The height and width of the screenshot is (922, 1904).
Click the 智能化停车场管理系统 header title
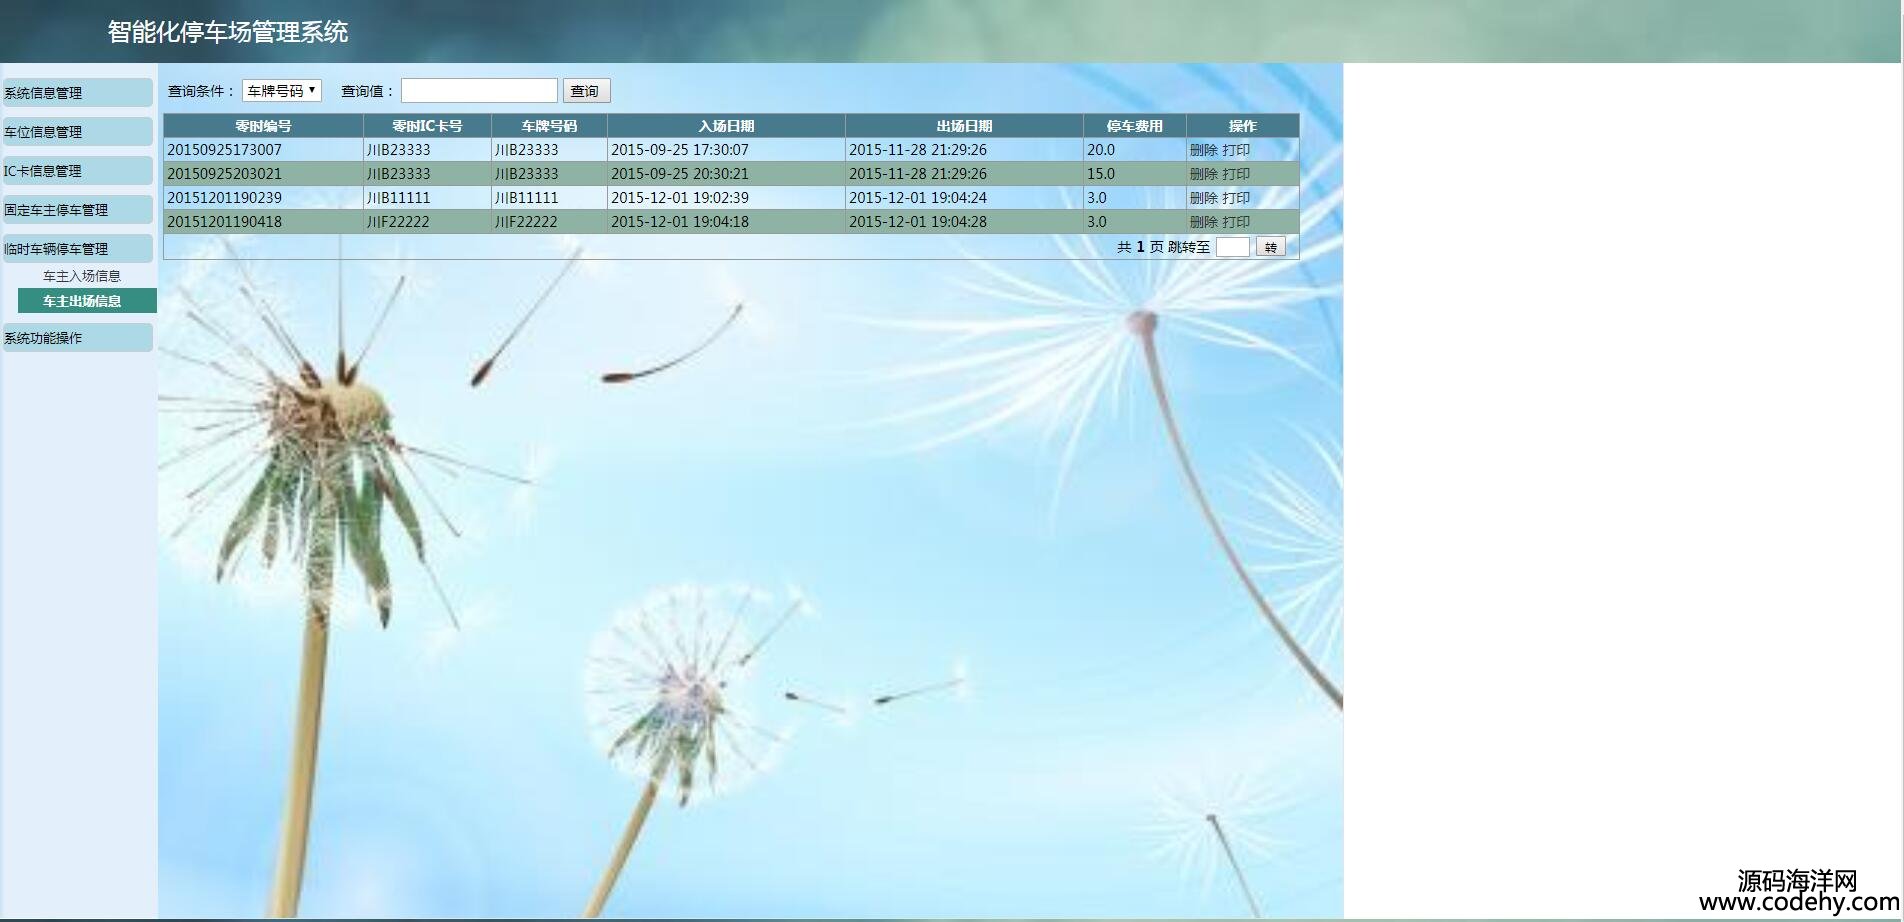click(x=228, y=32)
